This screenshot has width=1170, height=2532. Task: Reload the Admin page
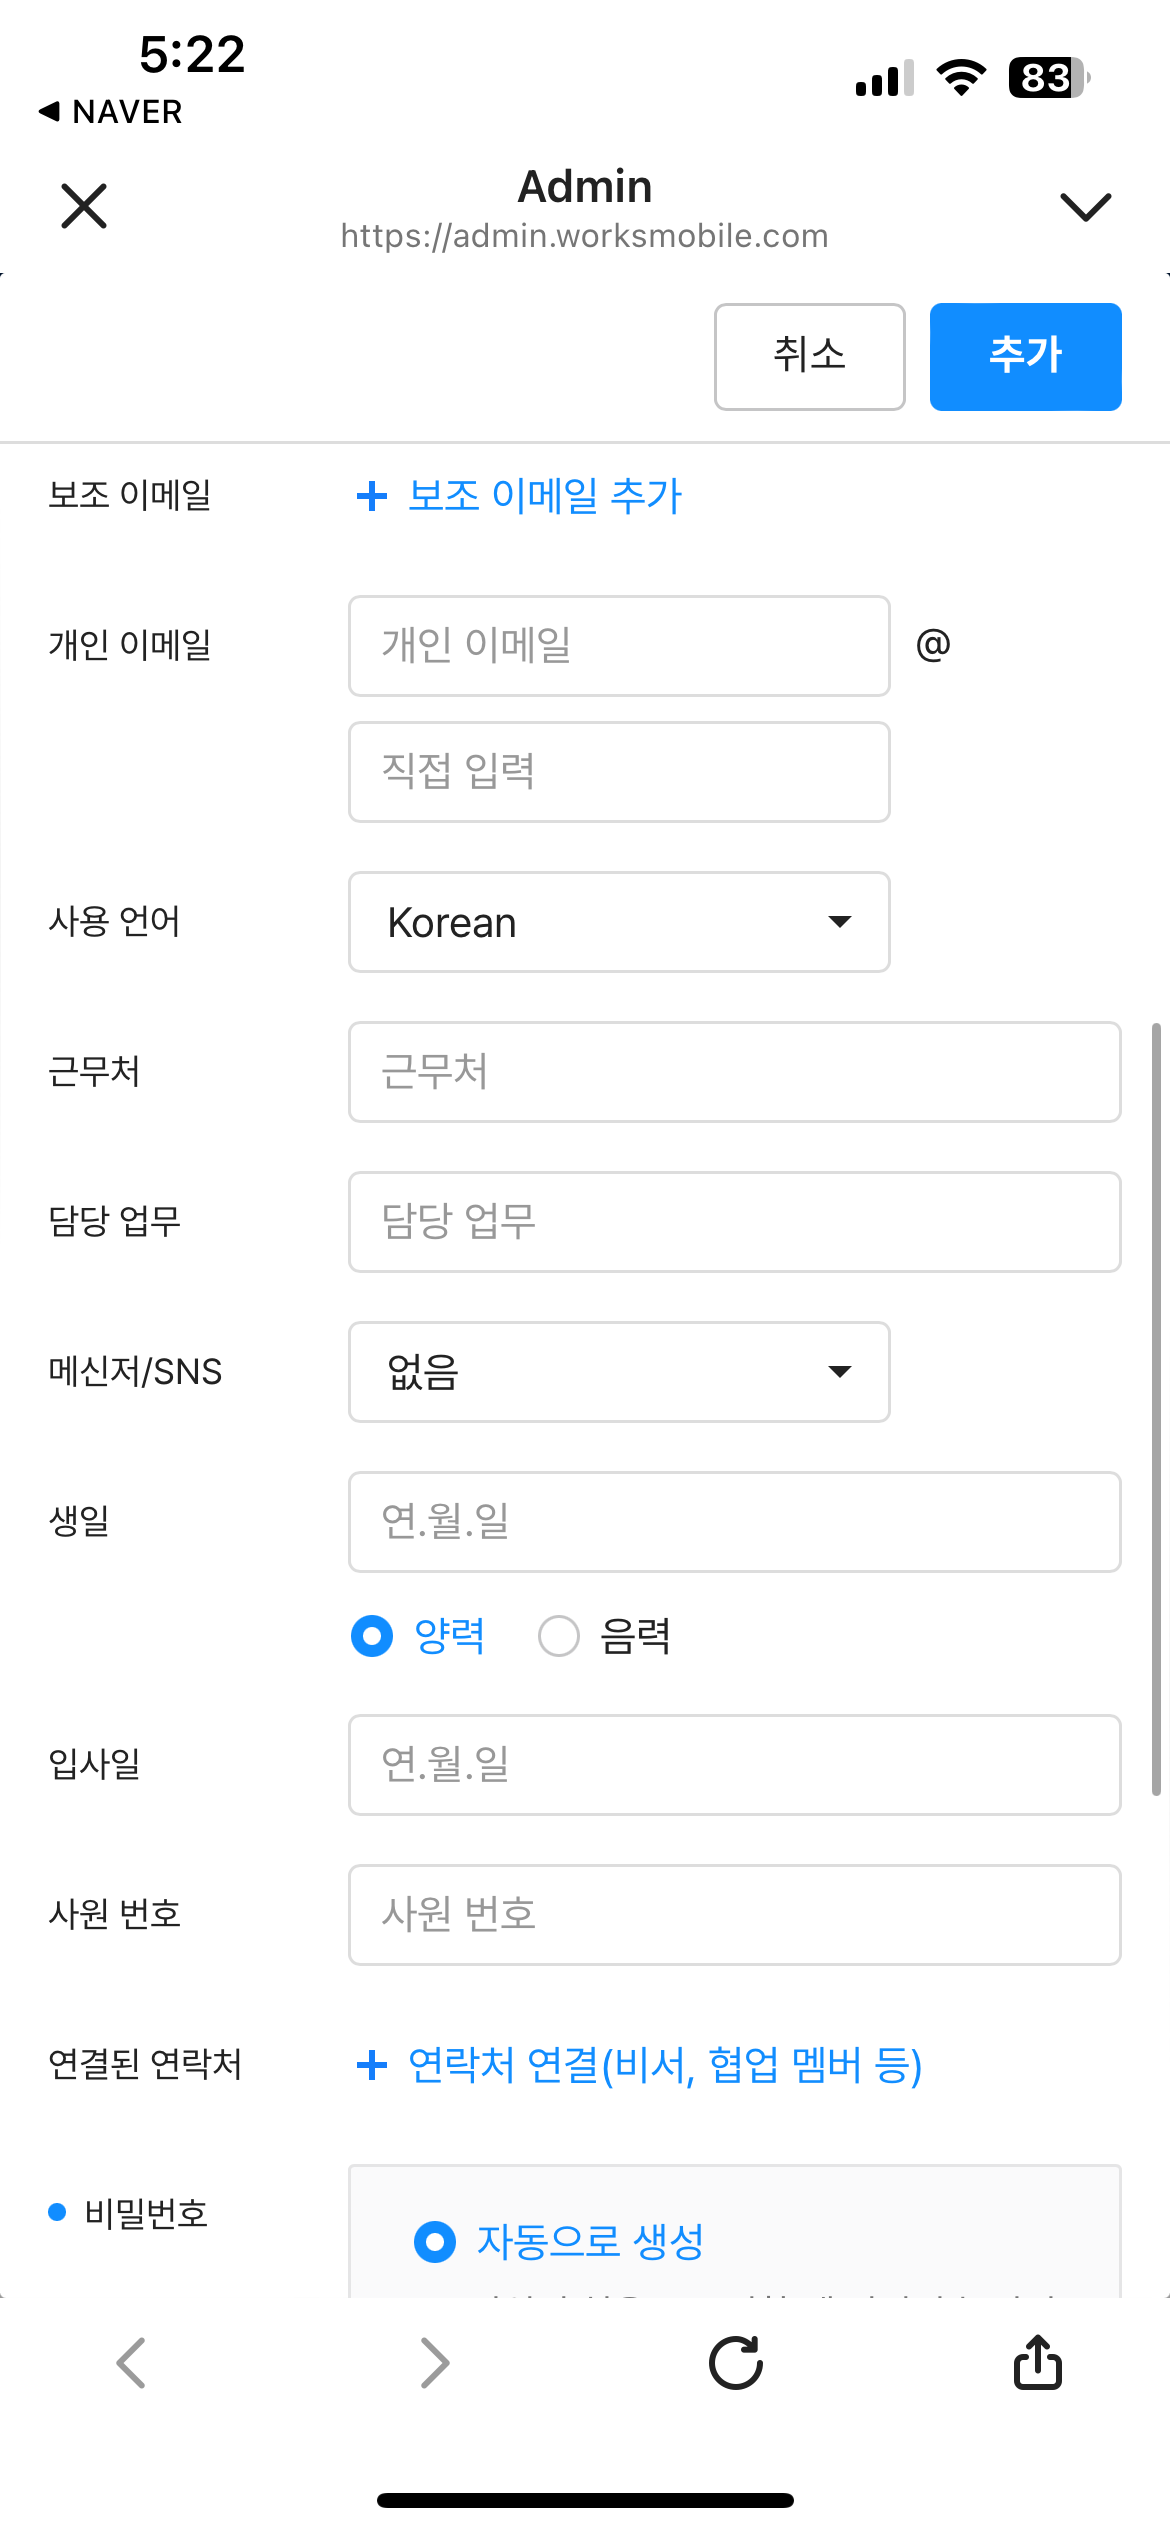pyautogui.click(x=736, y=2364)
